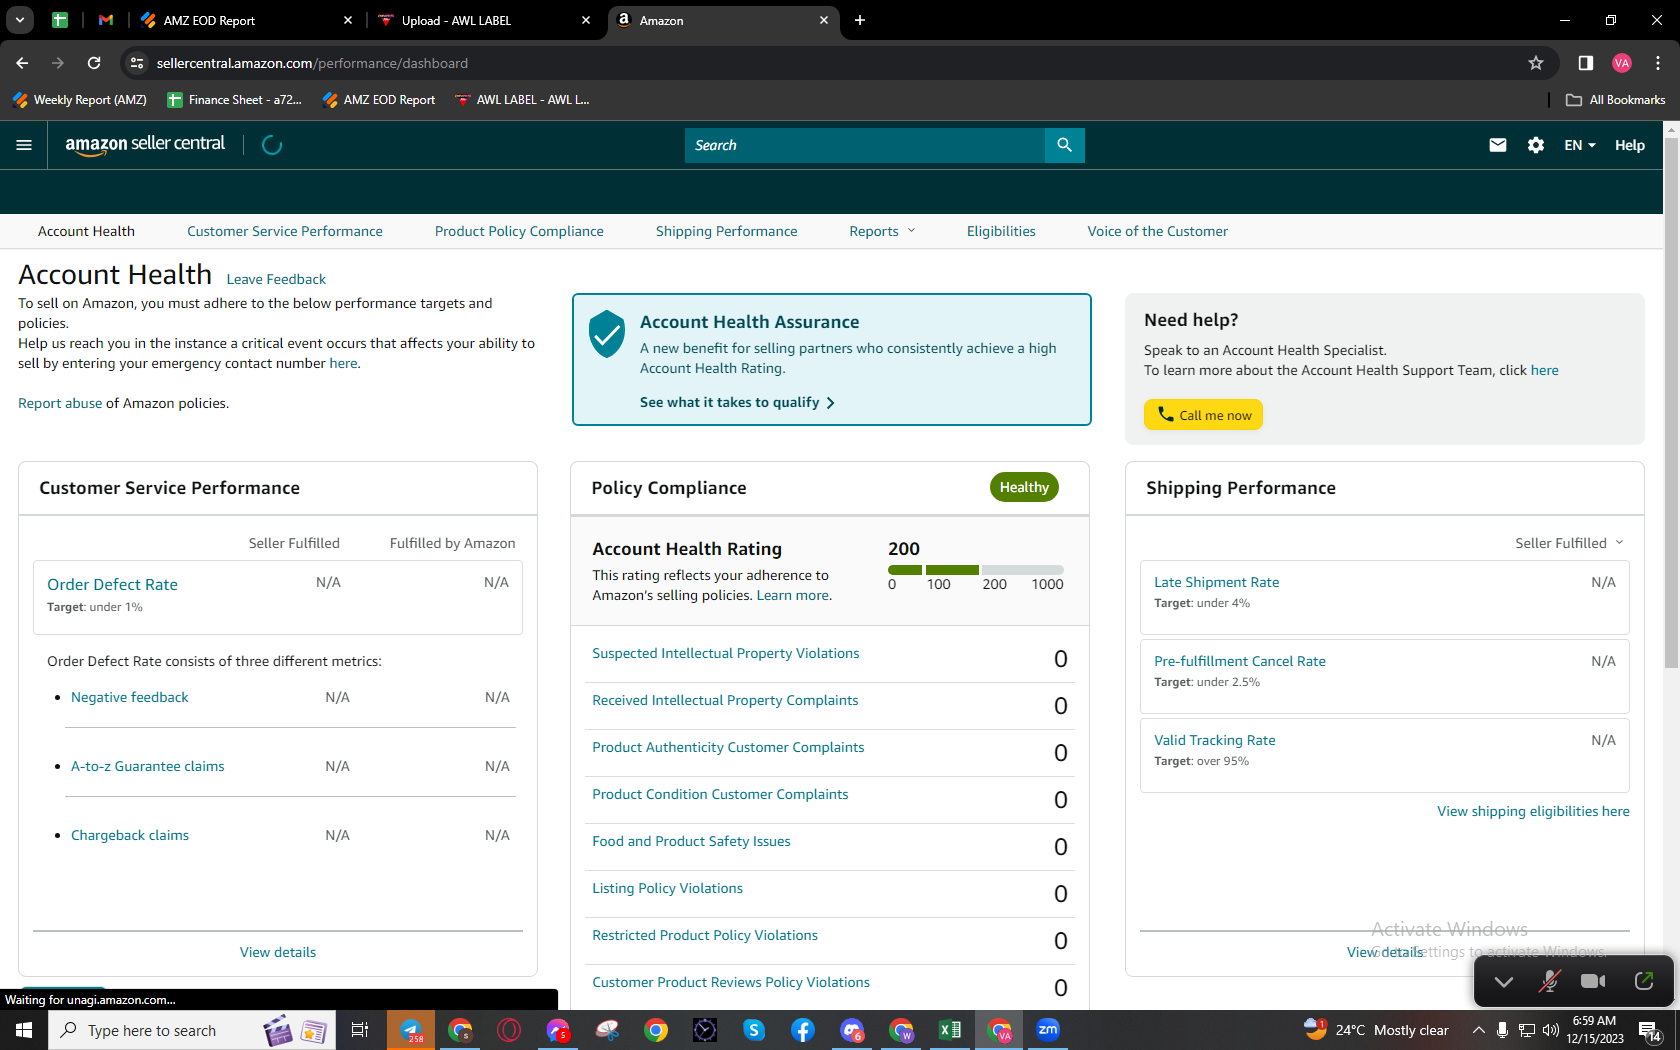This screenshot has width=1680, height=1050.
Task: Open the Report abuse link
Action: click(x=60, y=403)
